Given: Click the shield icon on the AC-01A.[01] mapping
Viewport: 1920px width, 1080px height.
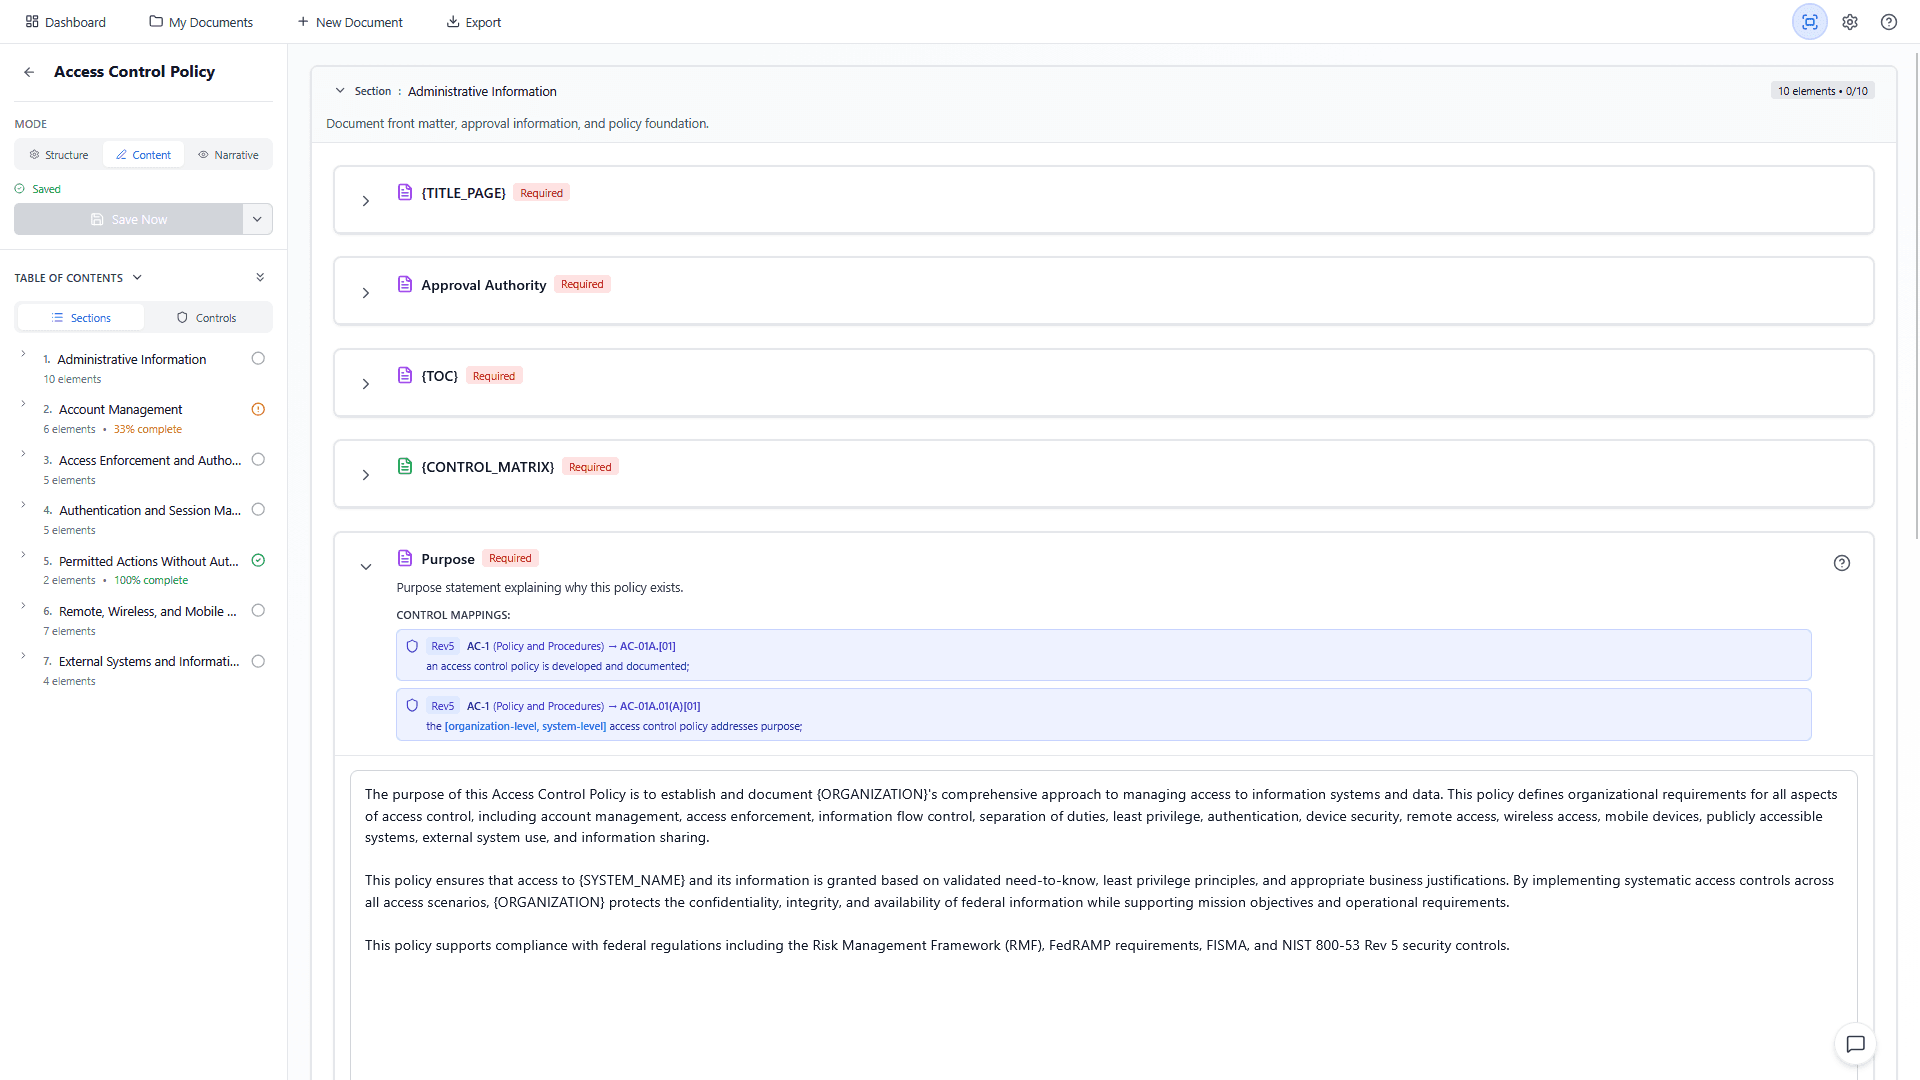Looking at the screenshot, I should click(412, 646).
